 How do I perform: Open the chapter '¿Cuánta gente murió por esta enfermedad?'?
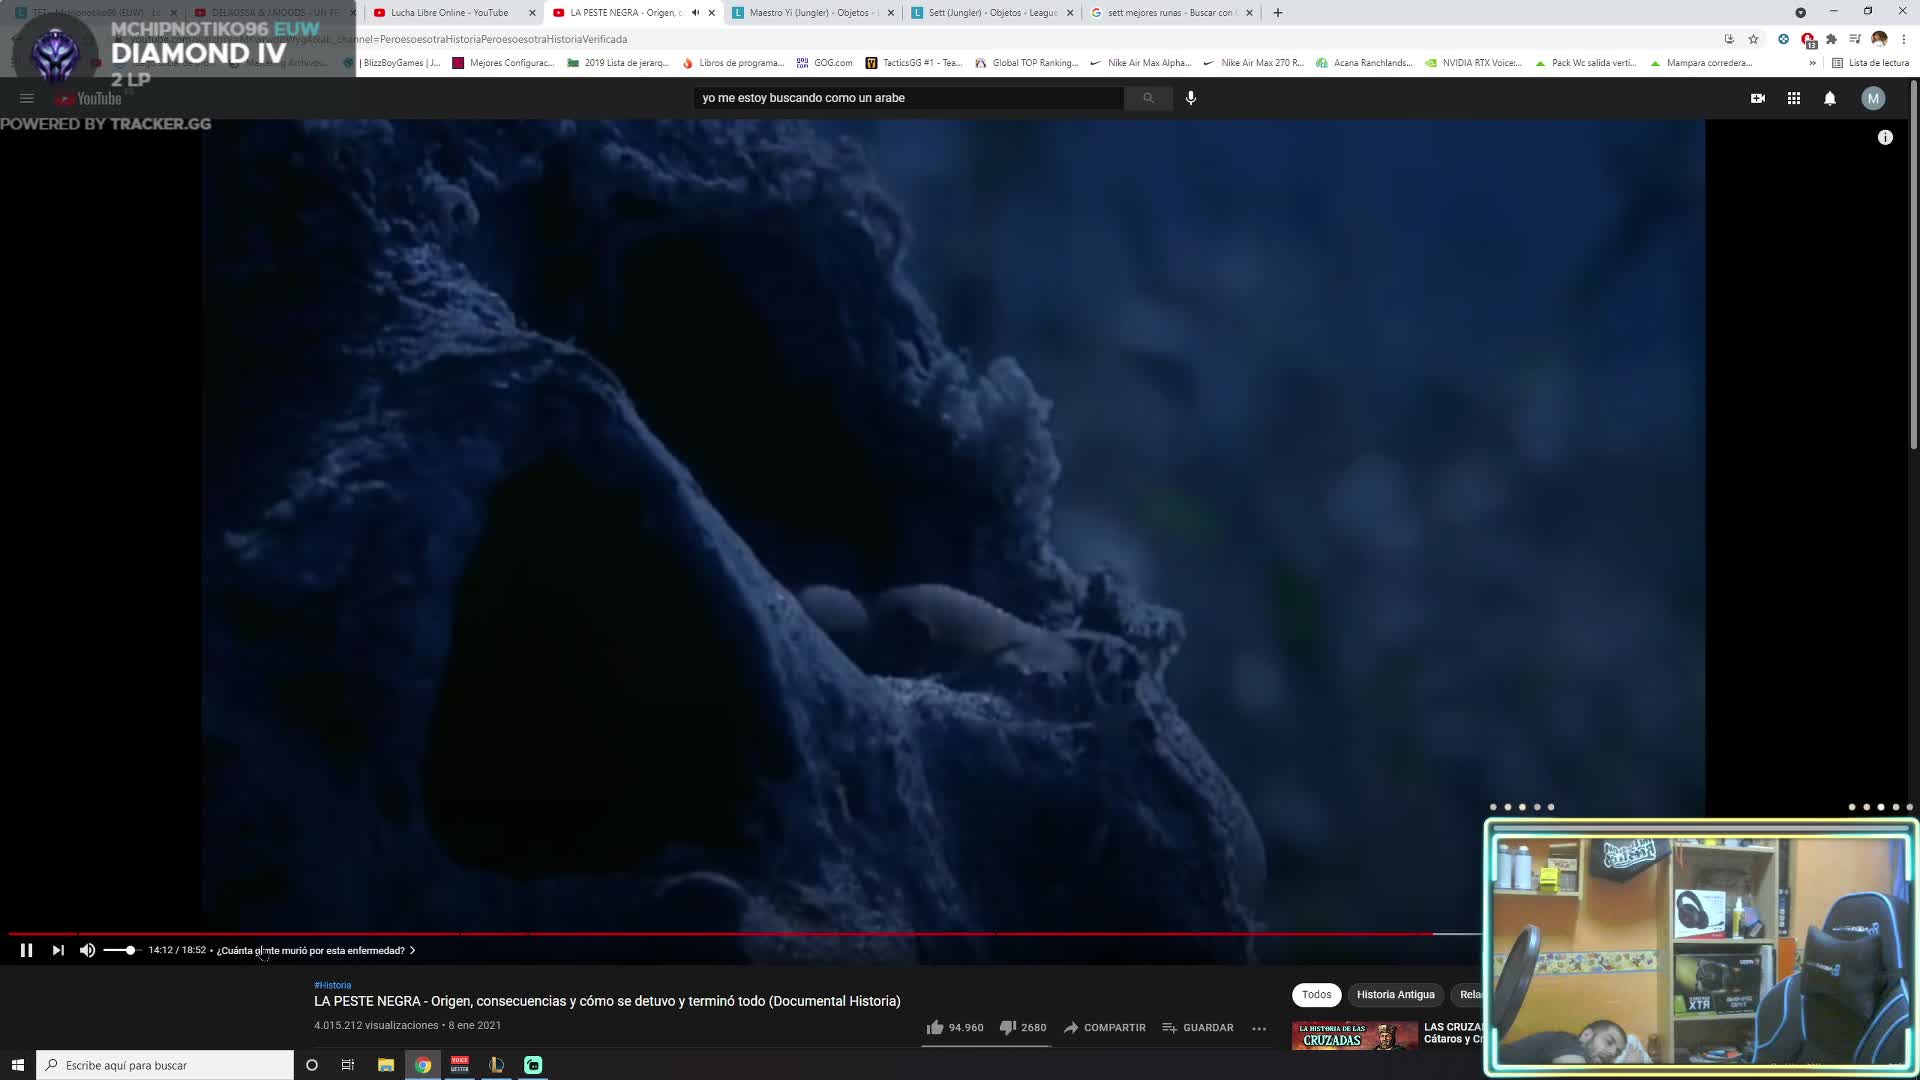point(315,950)
